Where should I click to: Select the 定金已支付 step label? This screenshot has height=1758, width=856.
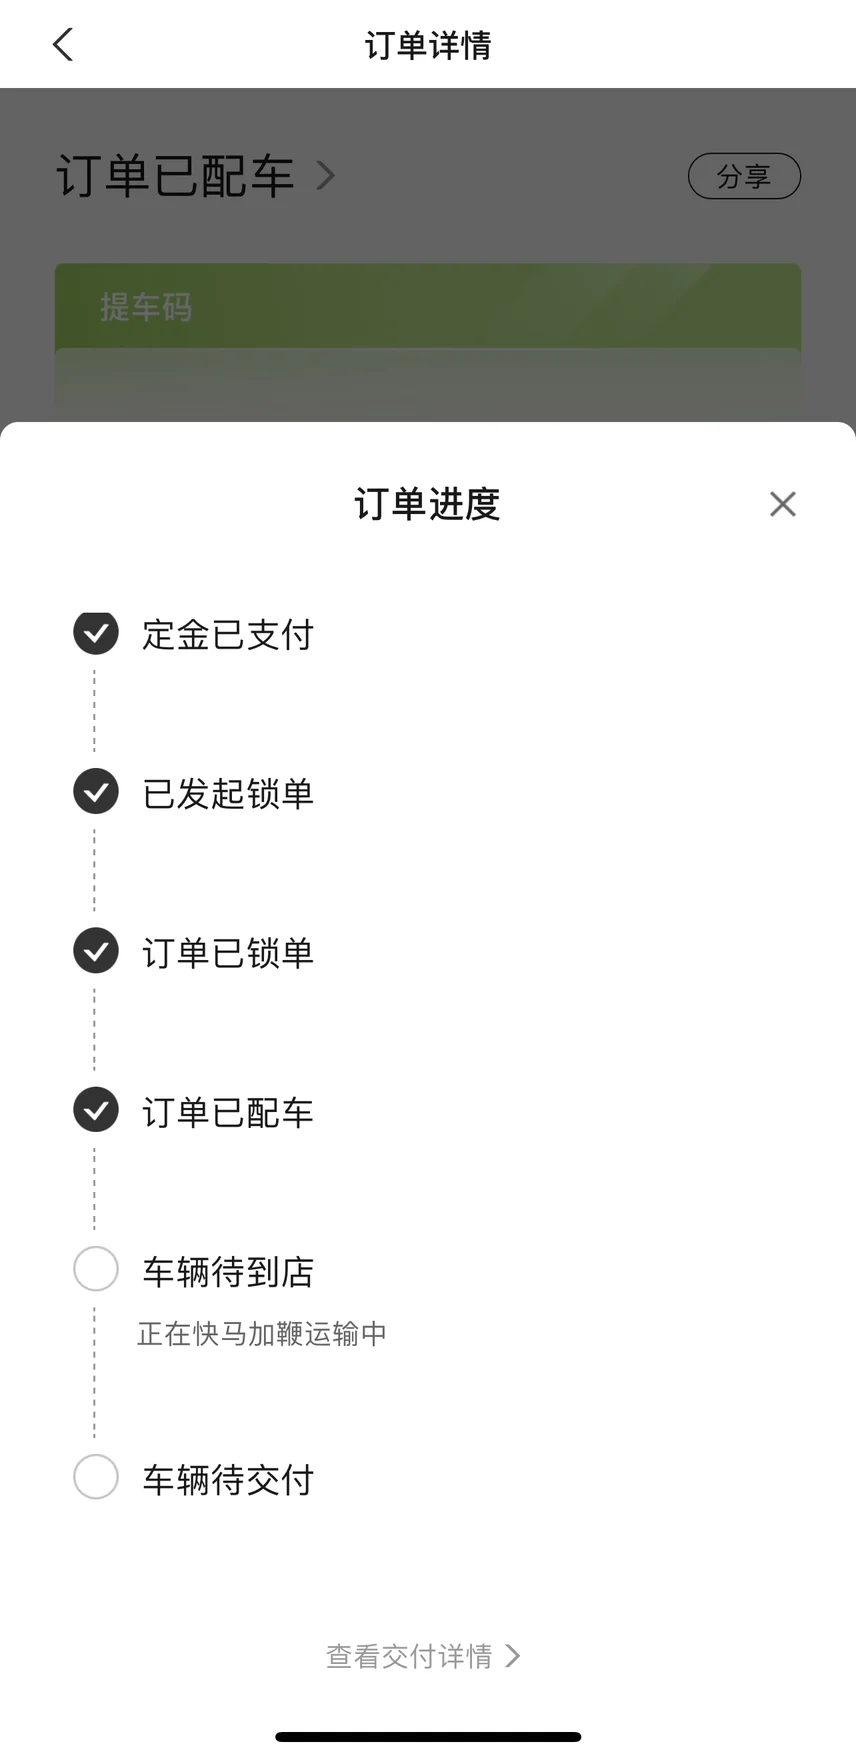[228, 634]
